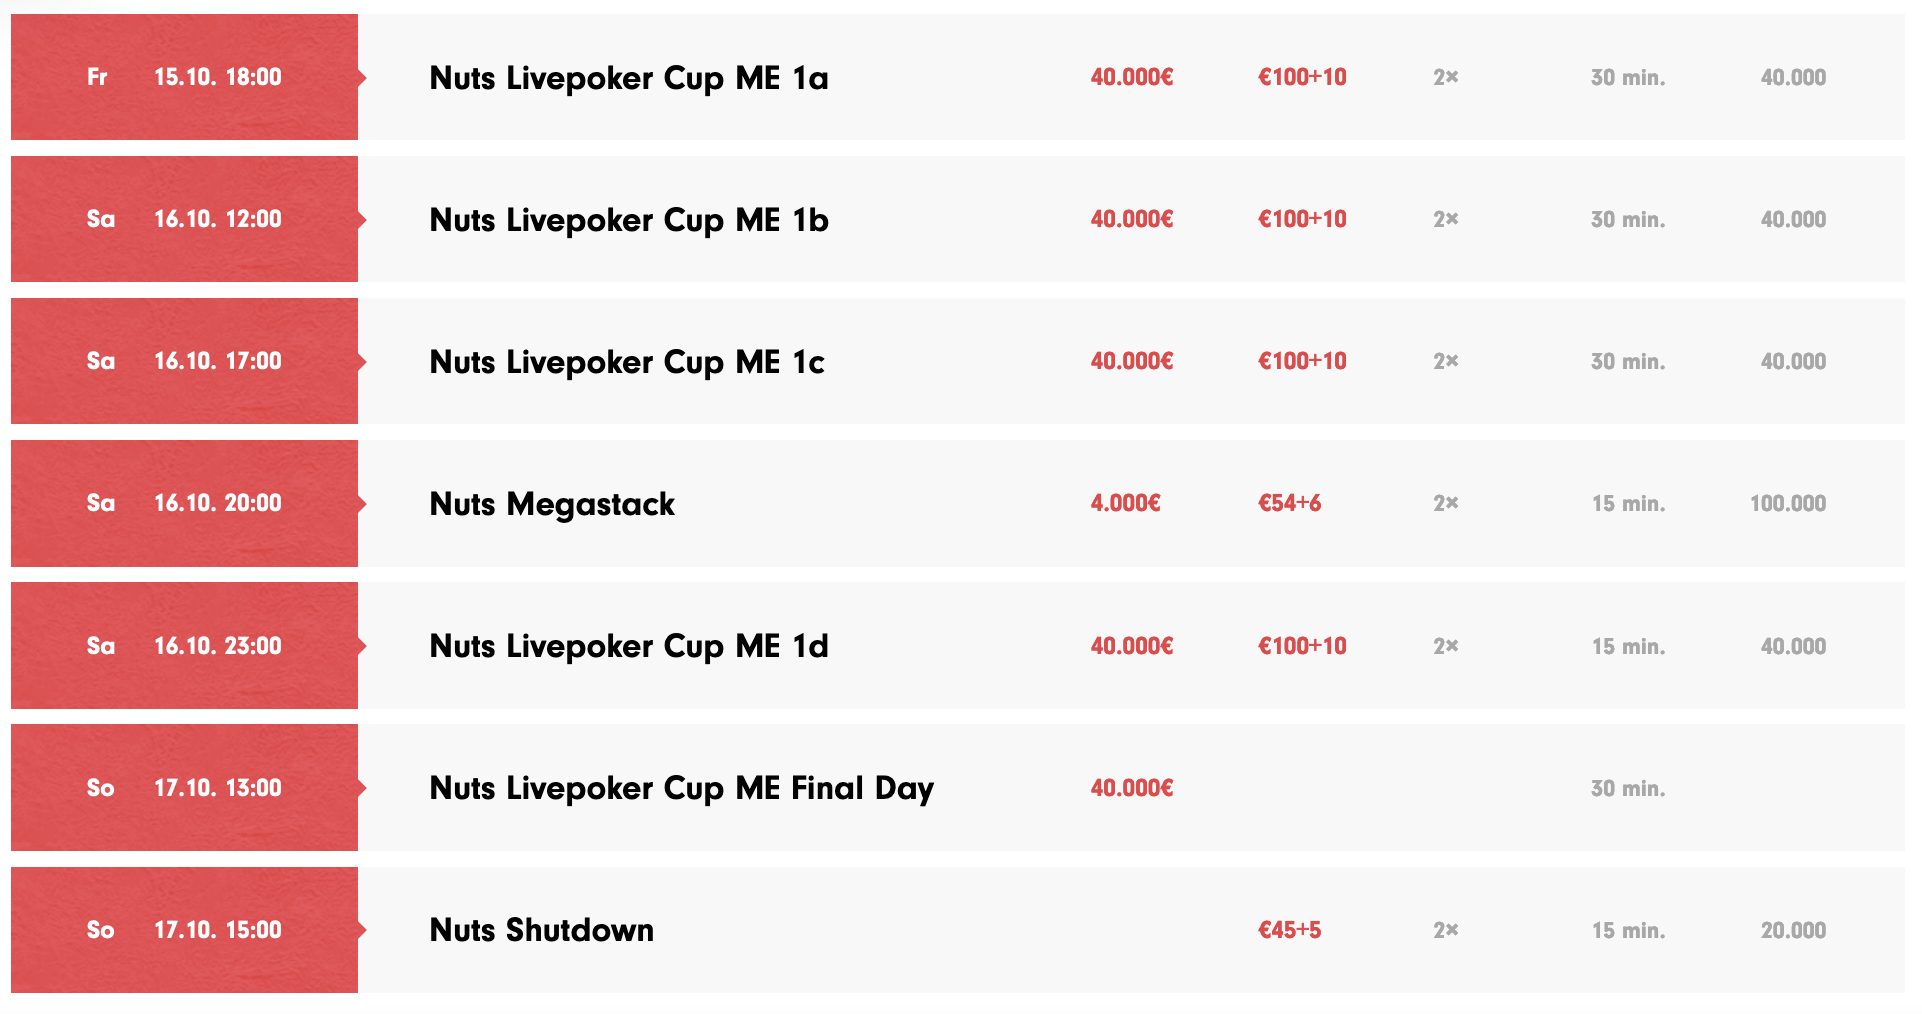Click the €45+5 buy-in for Shutdown
The height and width of the screenshot is (1014, 1922).
tap(1289, 930)
